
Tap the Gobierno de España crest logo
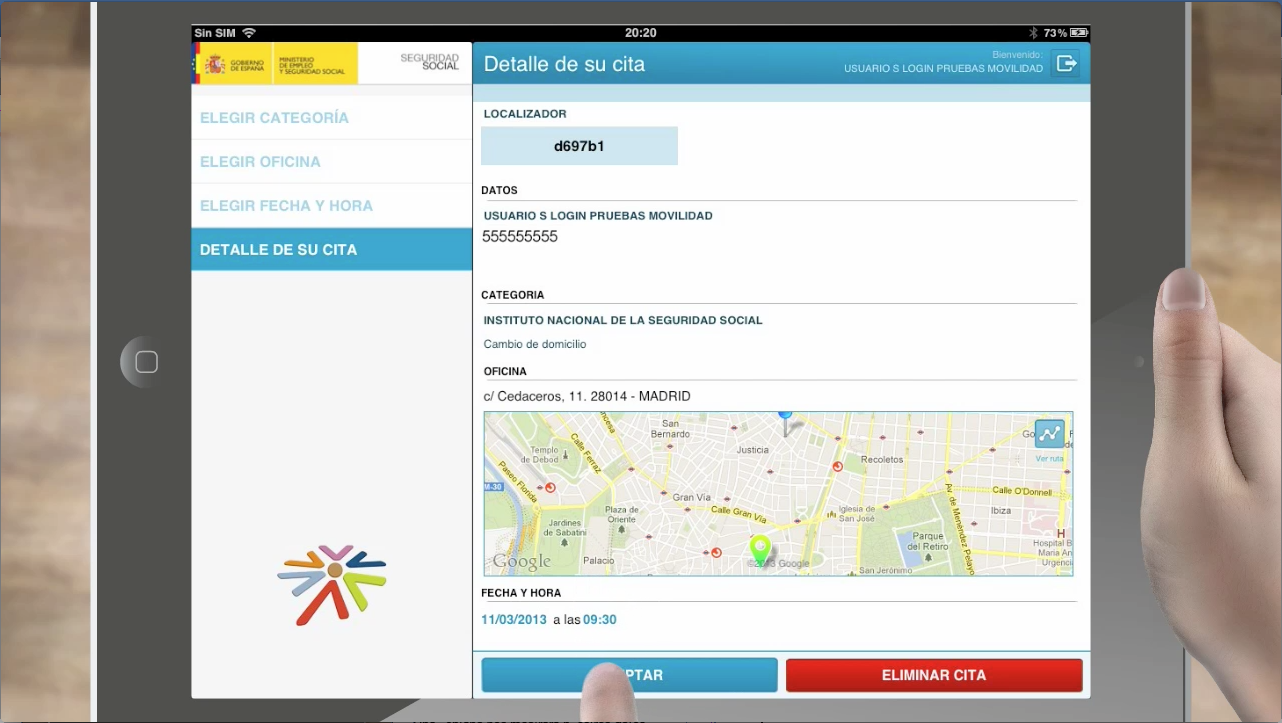[x=215, y=65]
